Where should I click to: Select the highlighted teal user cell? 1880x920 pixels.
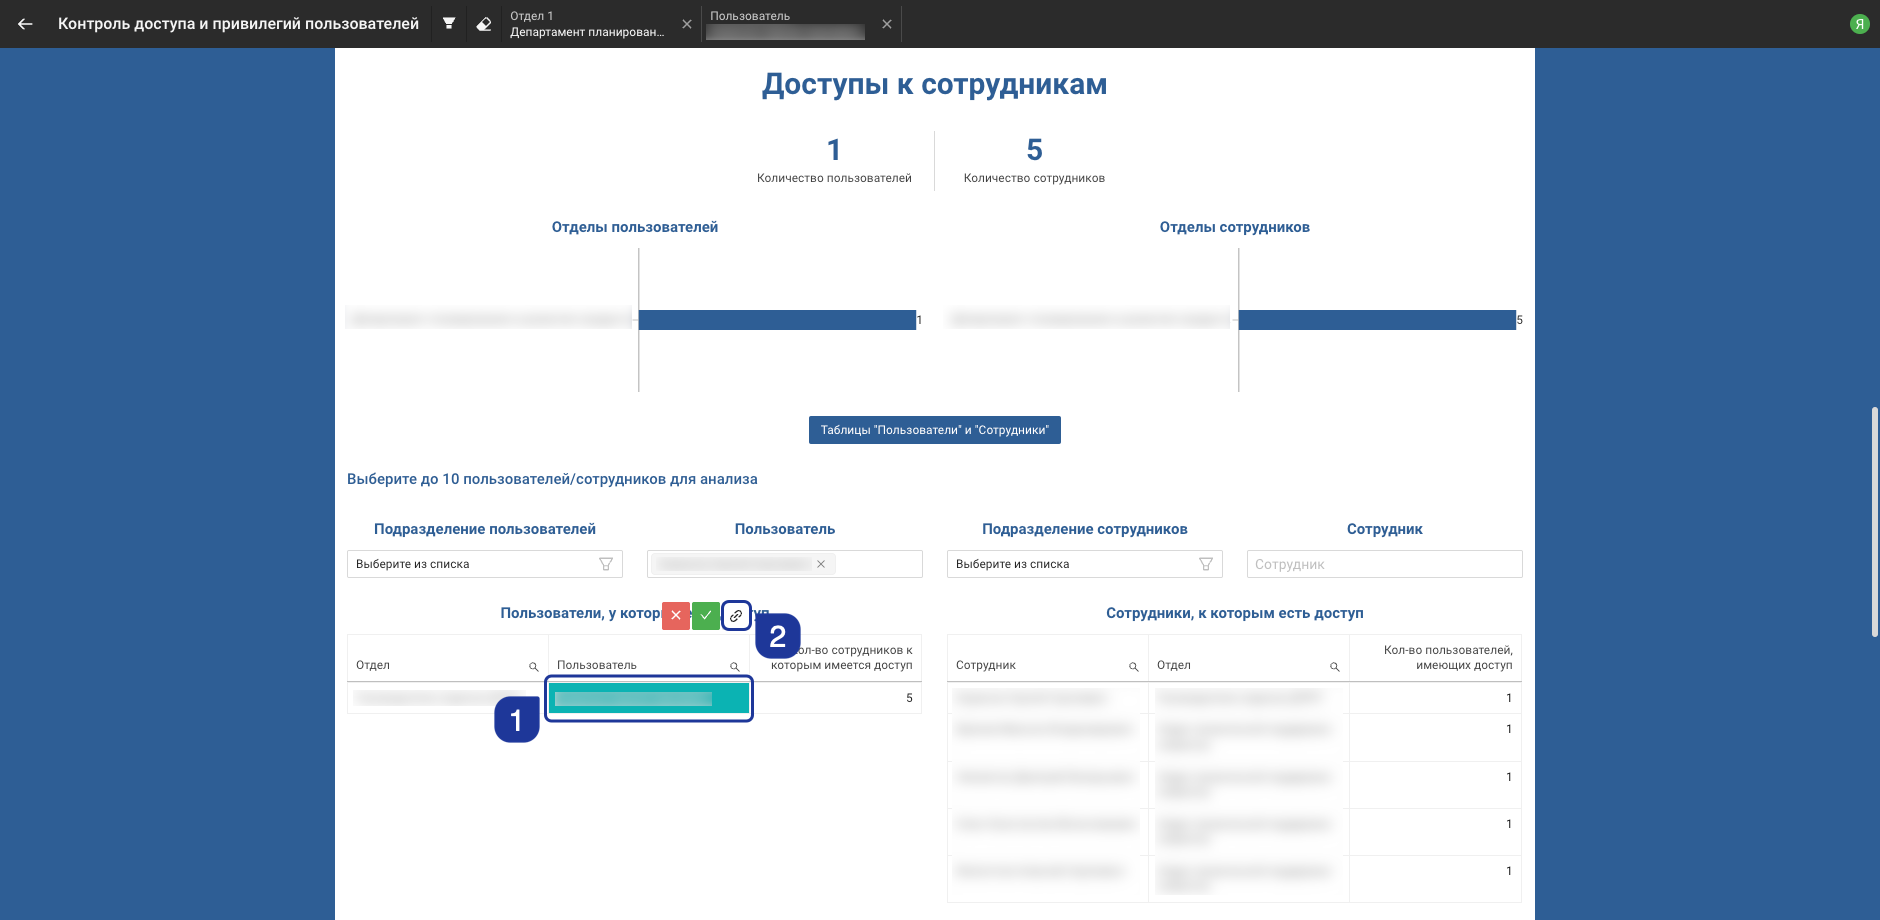649,698
